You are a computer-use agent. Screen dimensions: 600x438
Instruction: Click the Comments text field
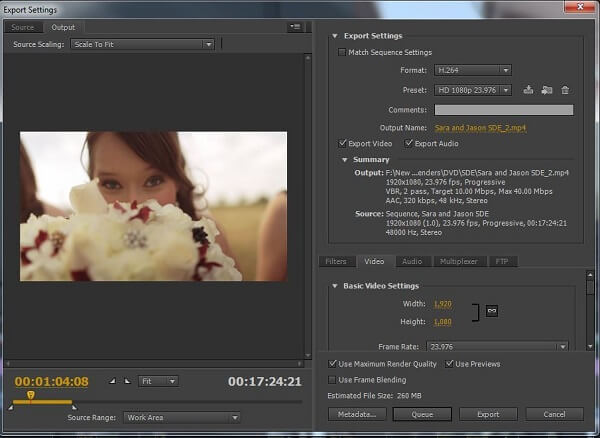[x=503, y=109]
